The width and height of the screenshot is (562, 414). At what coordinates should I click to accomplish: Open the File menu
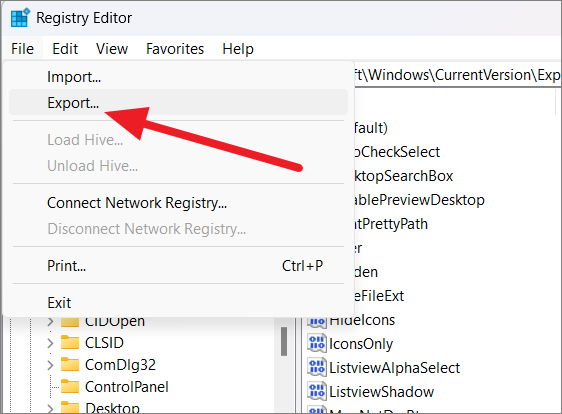(x=22, y=49)
